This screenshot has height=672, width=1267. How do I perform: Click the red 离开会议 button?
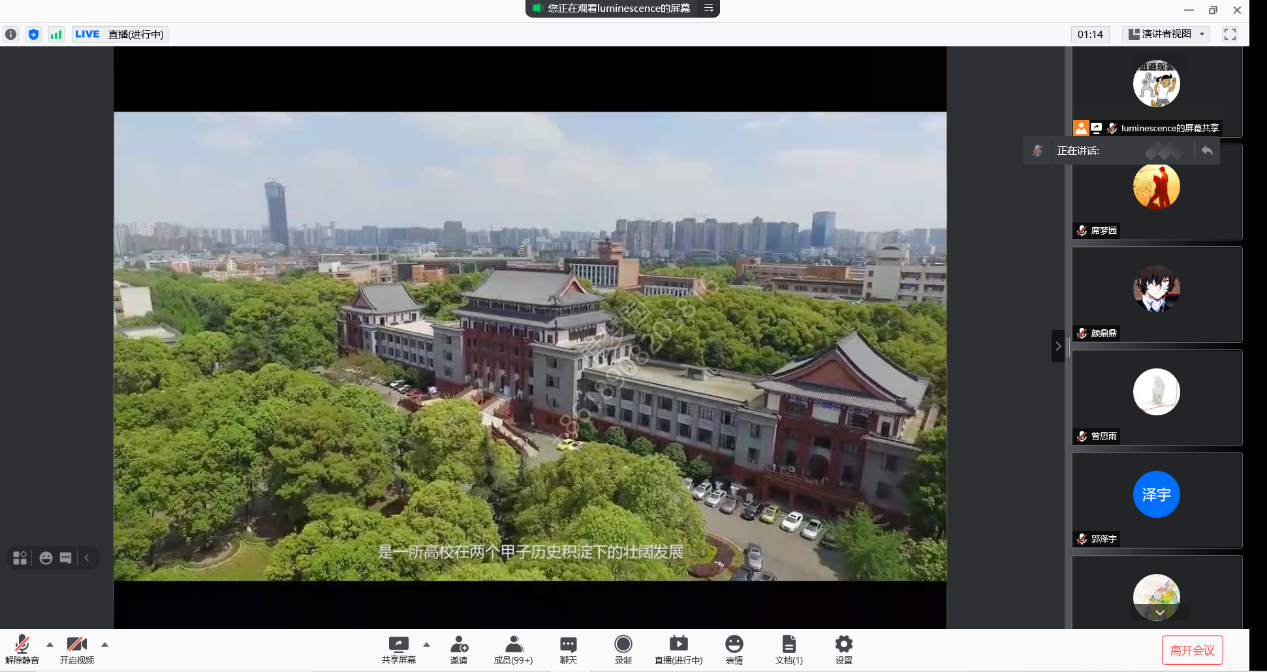pyautogui.click(x=1192, y=650)
